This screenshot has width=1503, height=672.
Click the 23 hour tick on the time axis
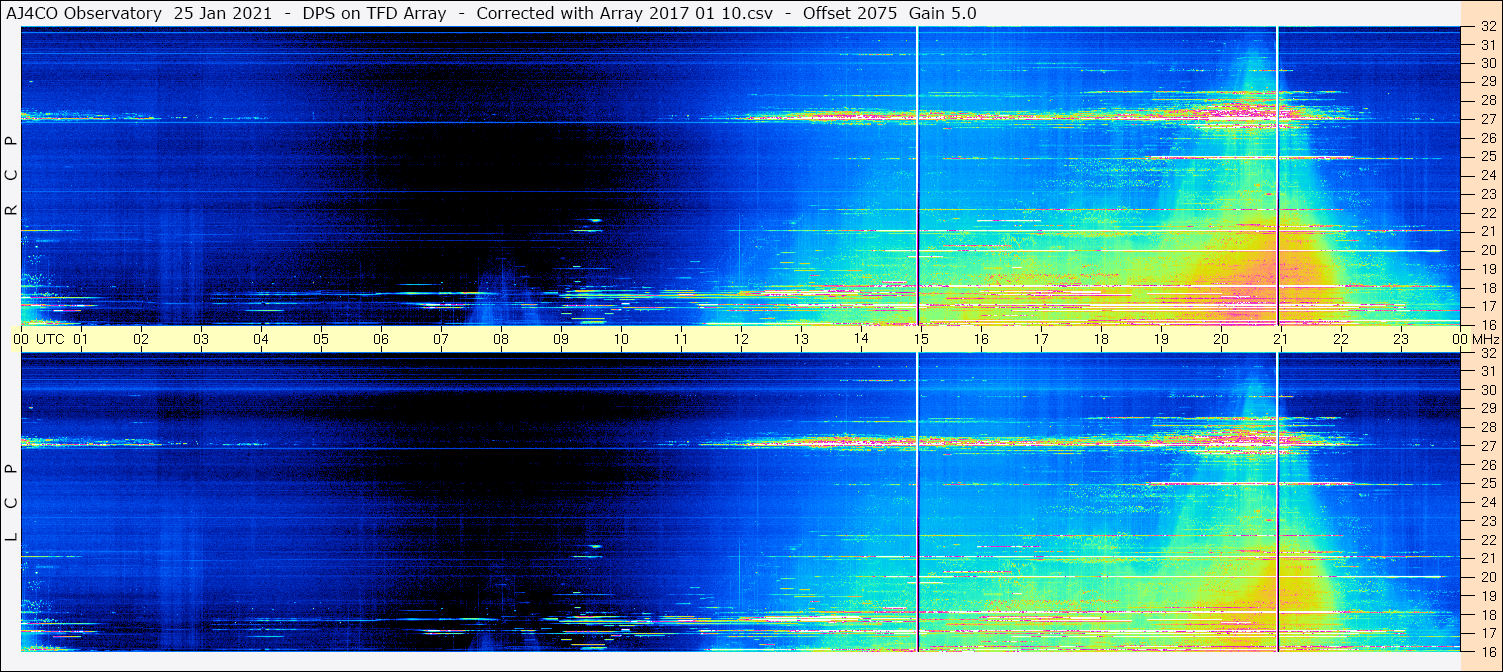[1401, 339]
